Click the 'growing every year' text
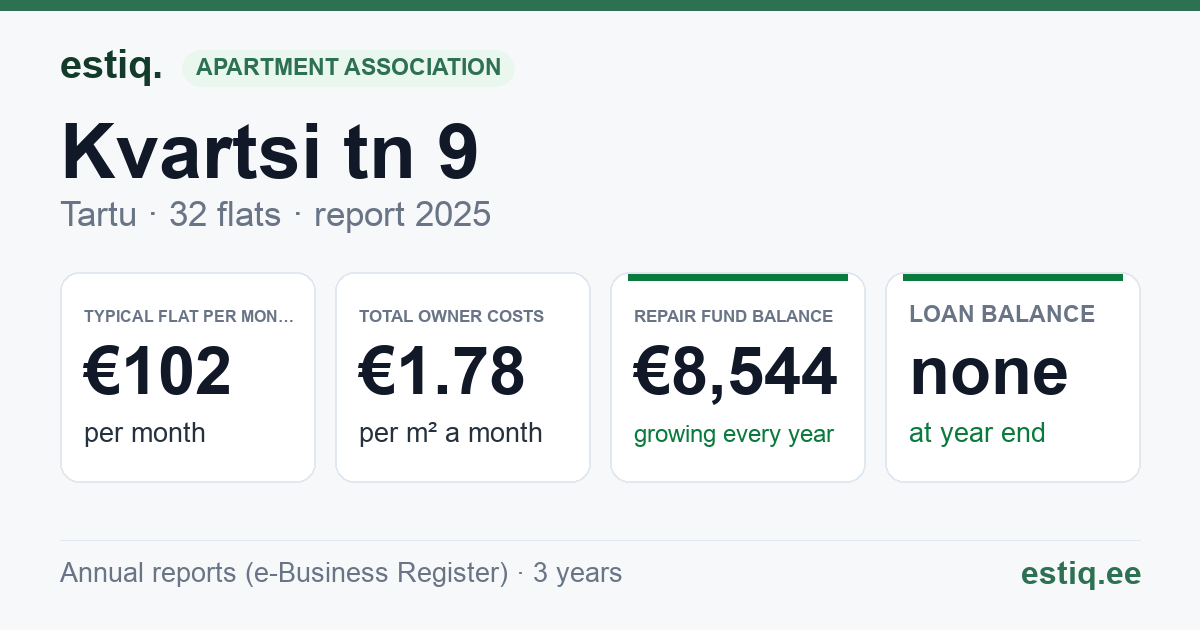The width and height of the screenshot is (1200, 630). [734, 435]
